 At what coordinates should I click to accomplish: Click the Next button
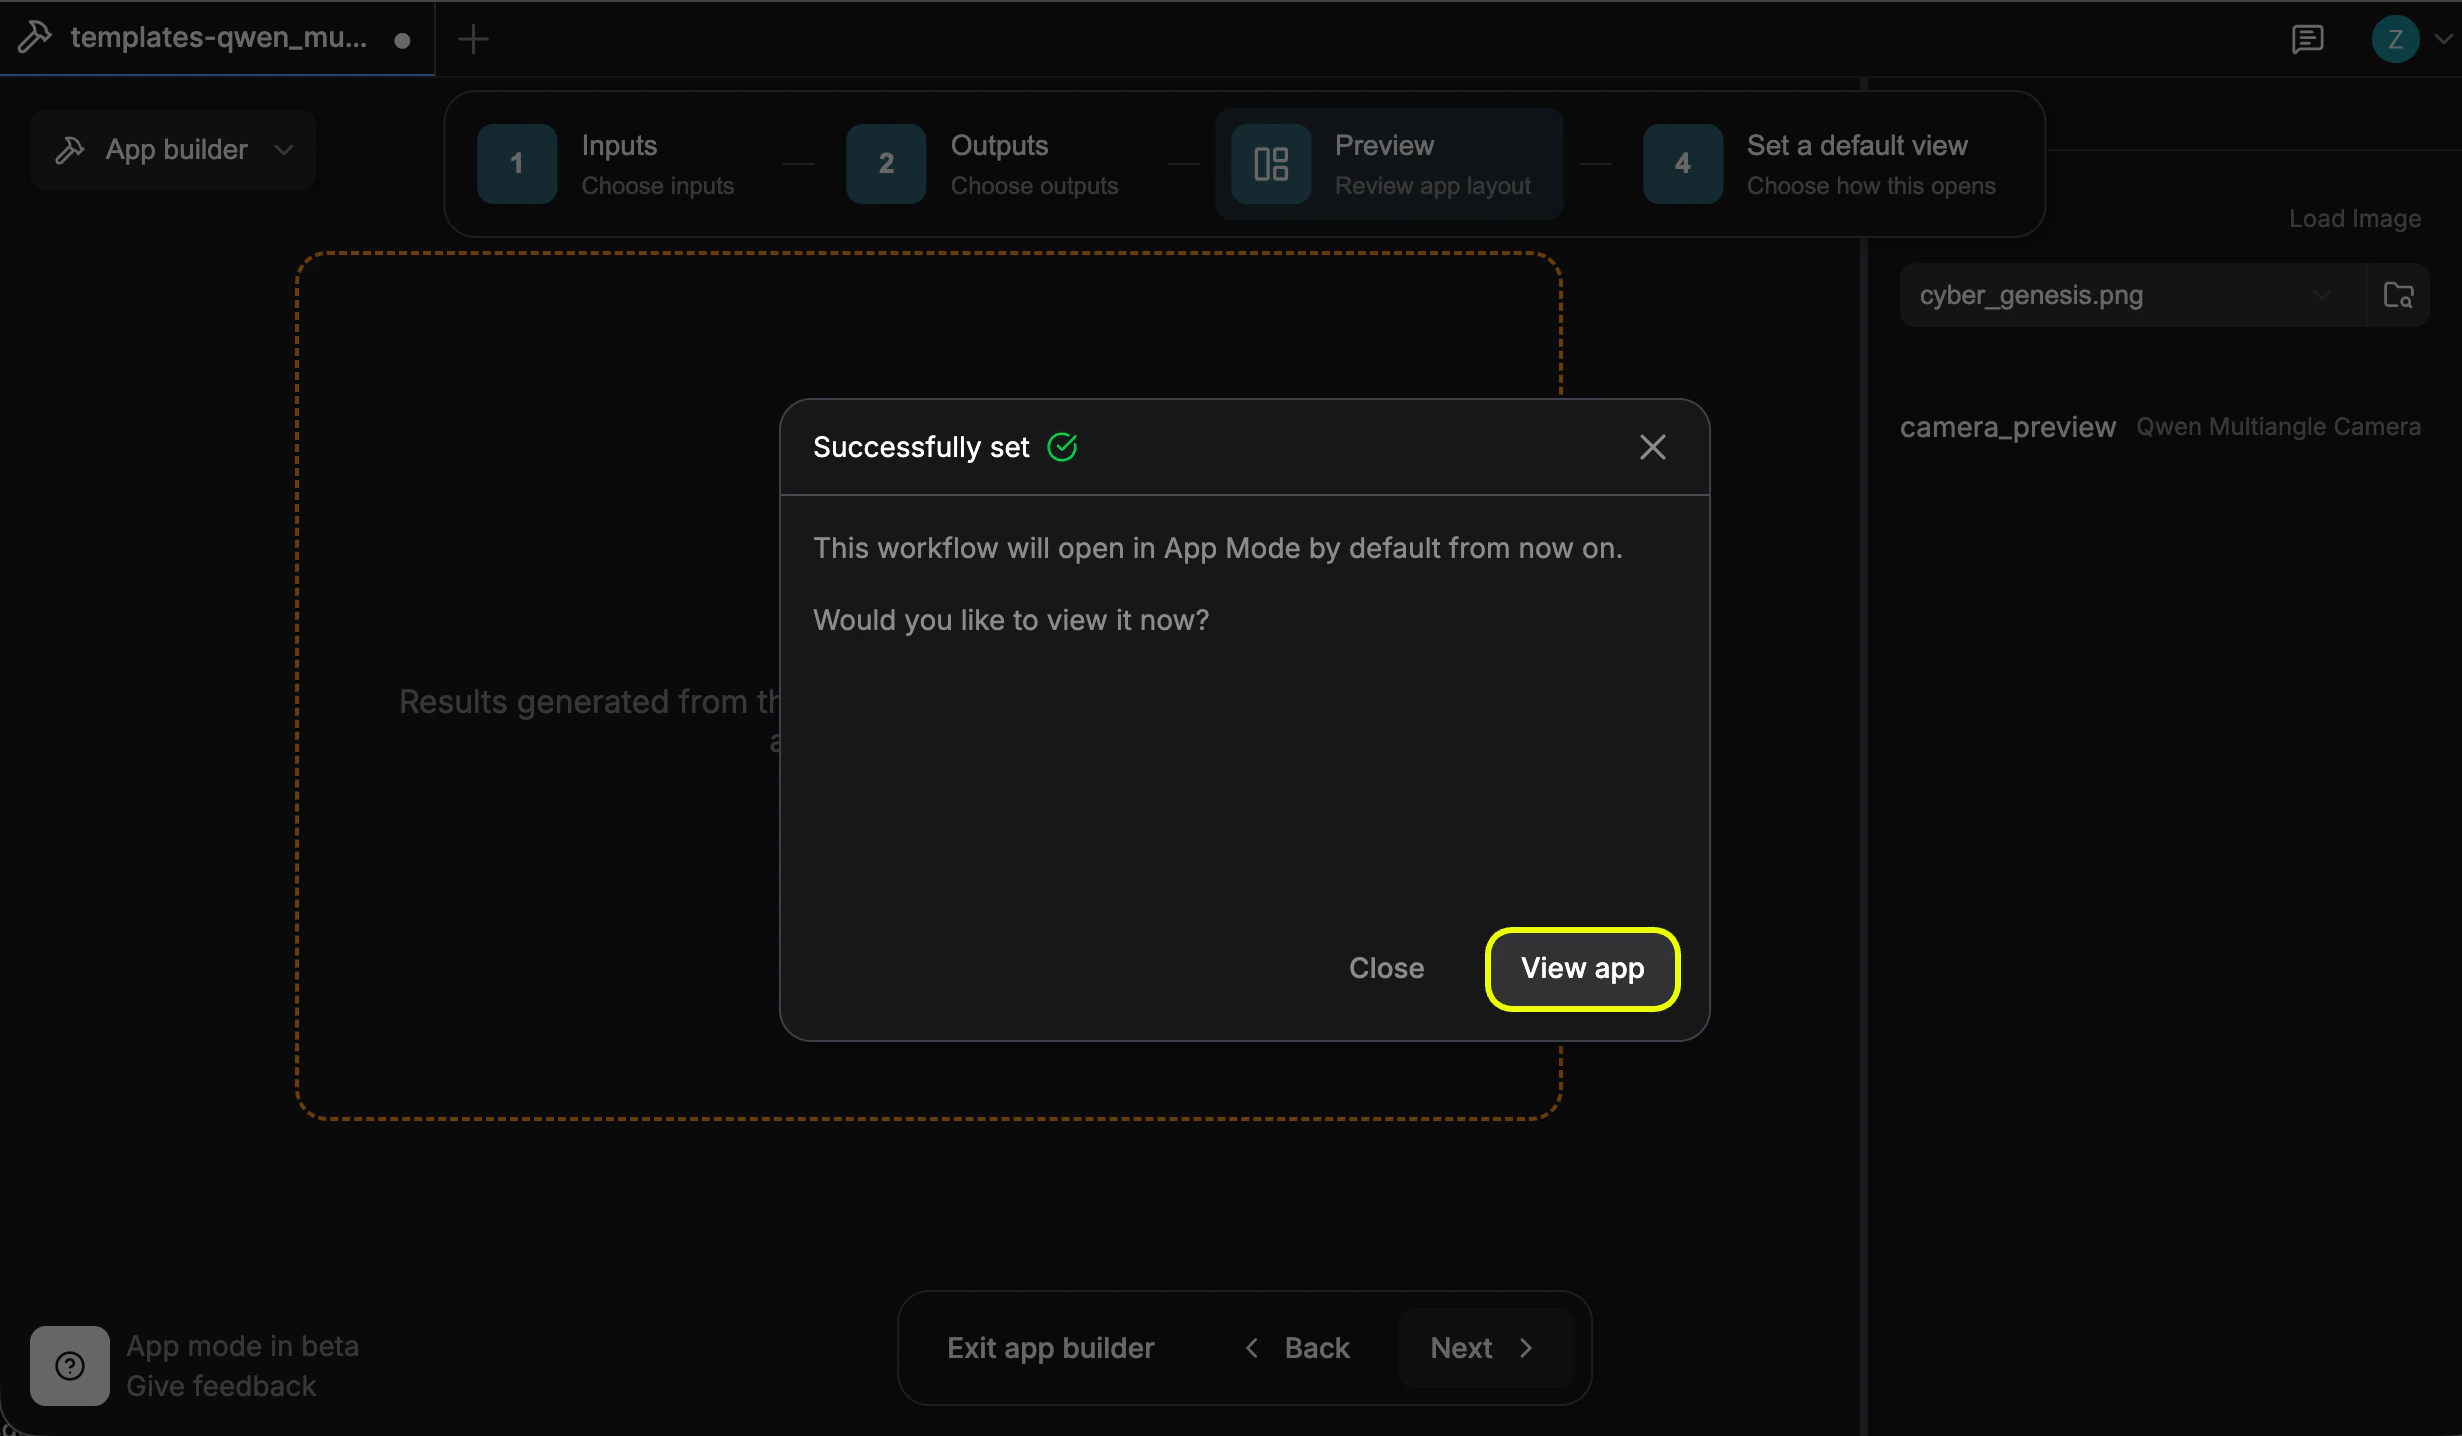1482,1348
